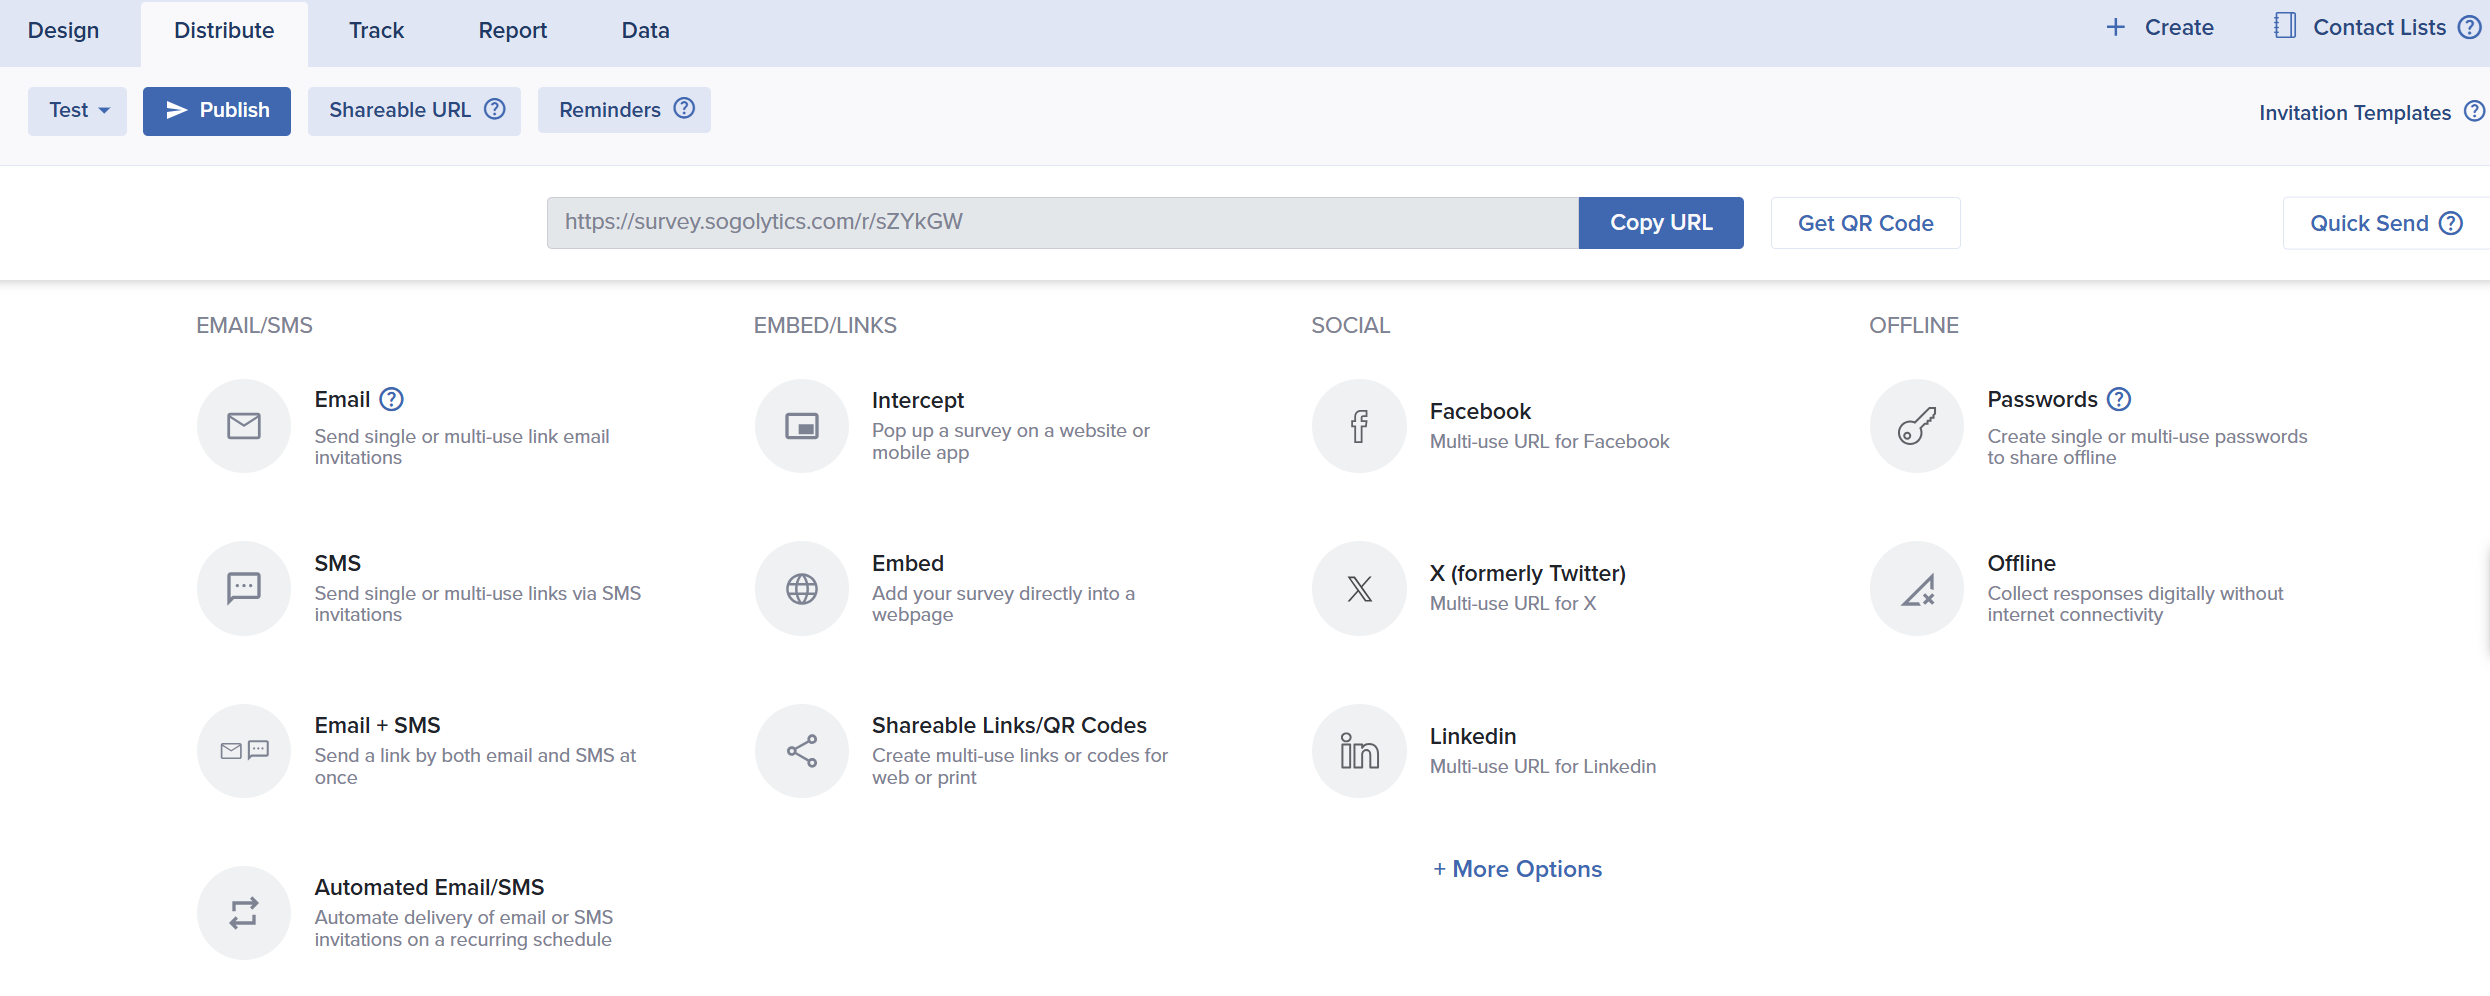2490x996 pixels.
Task: Expand More Options under Social
Action: 1517,869
